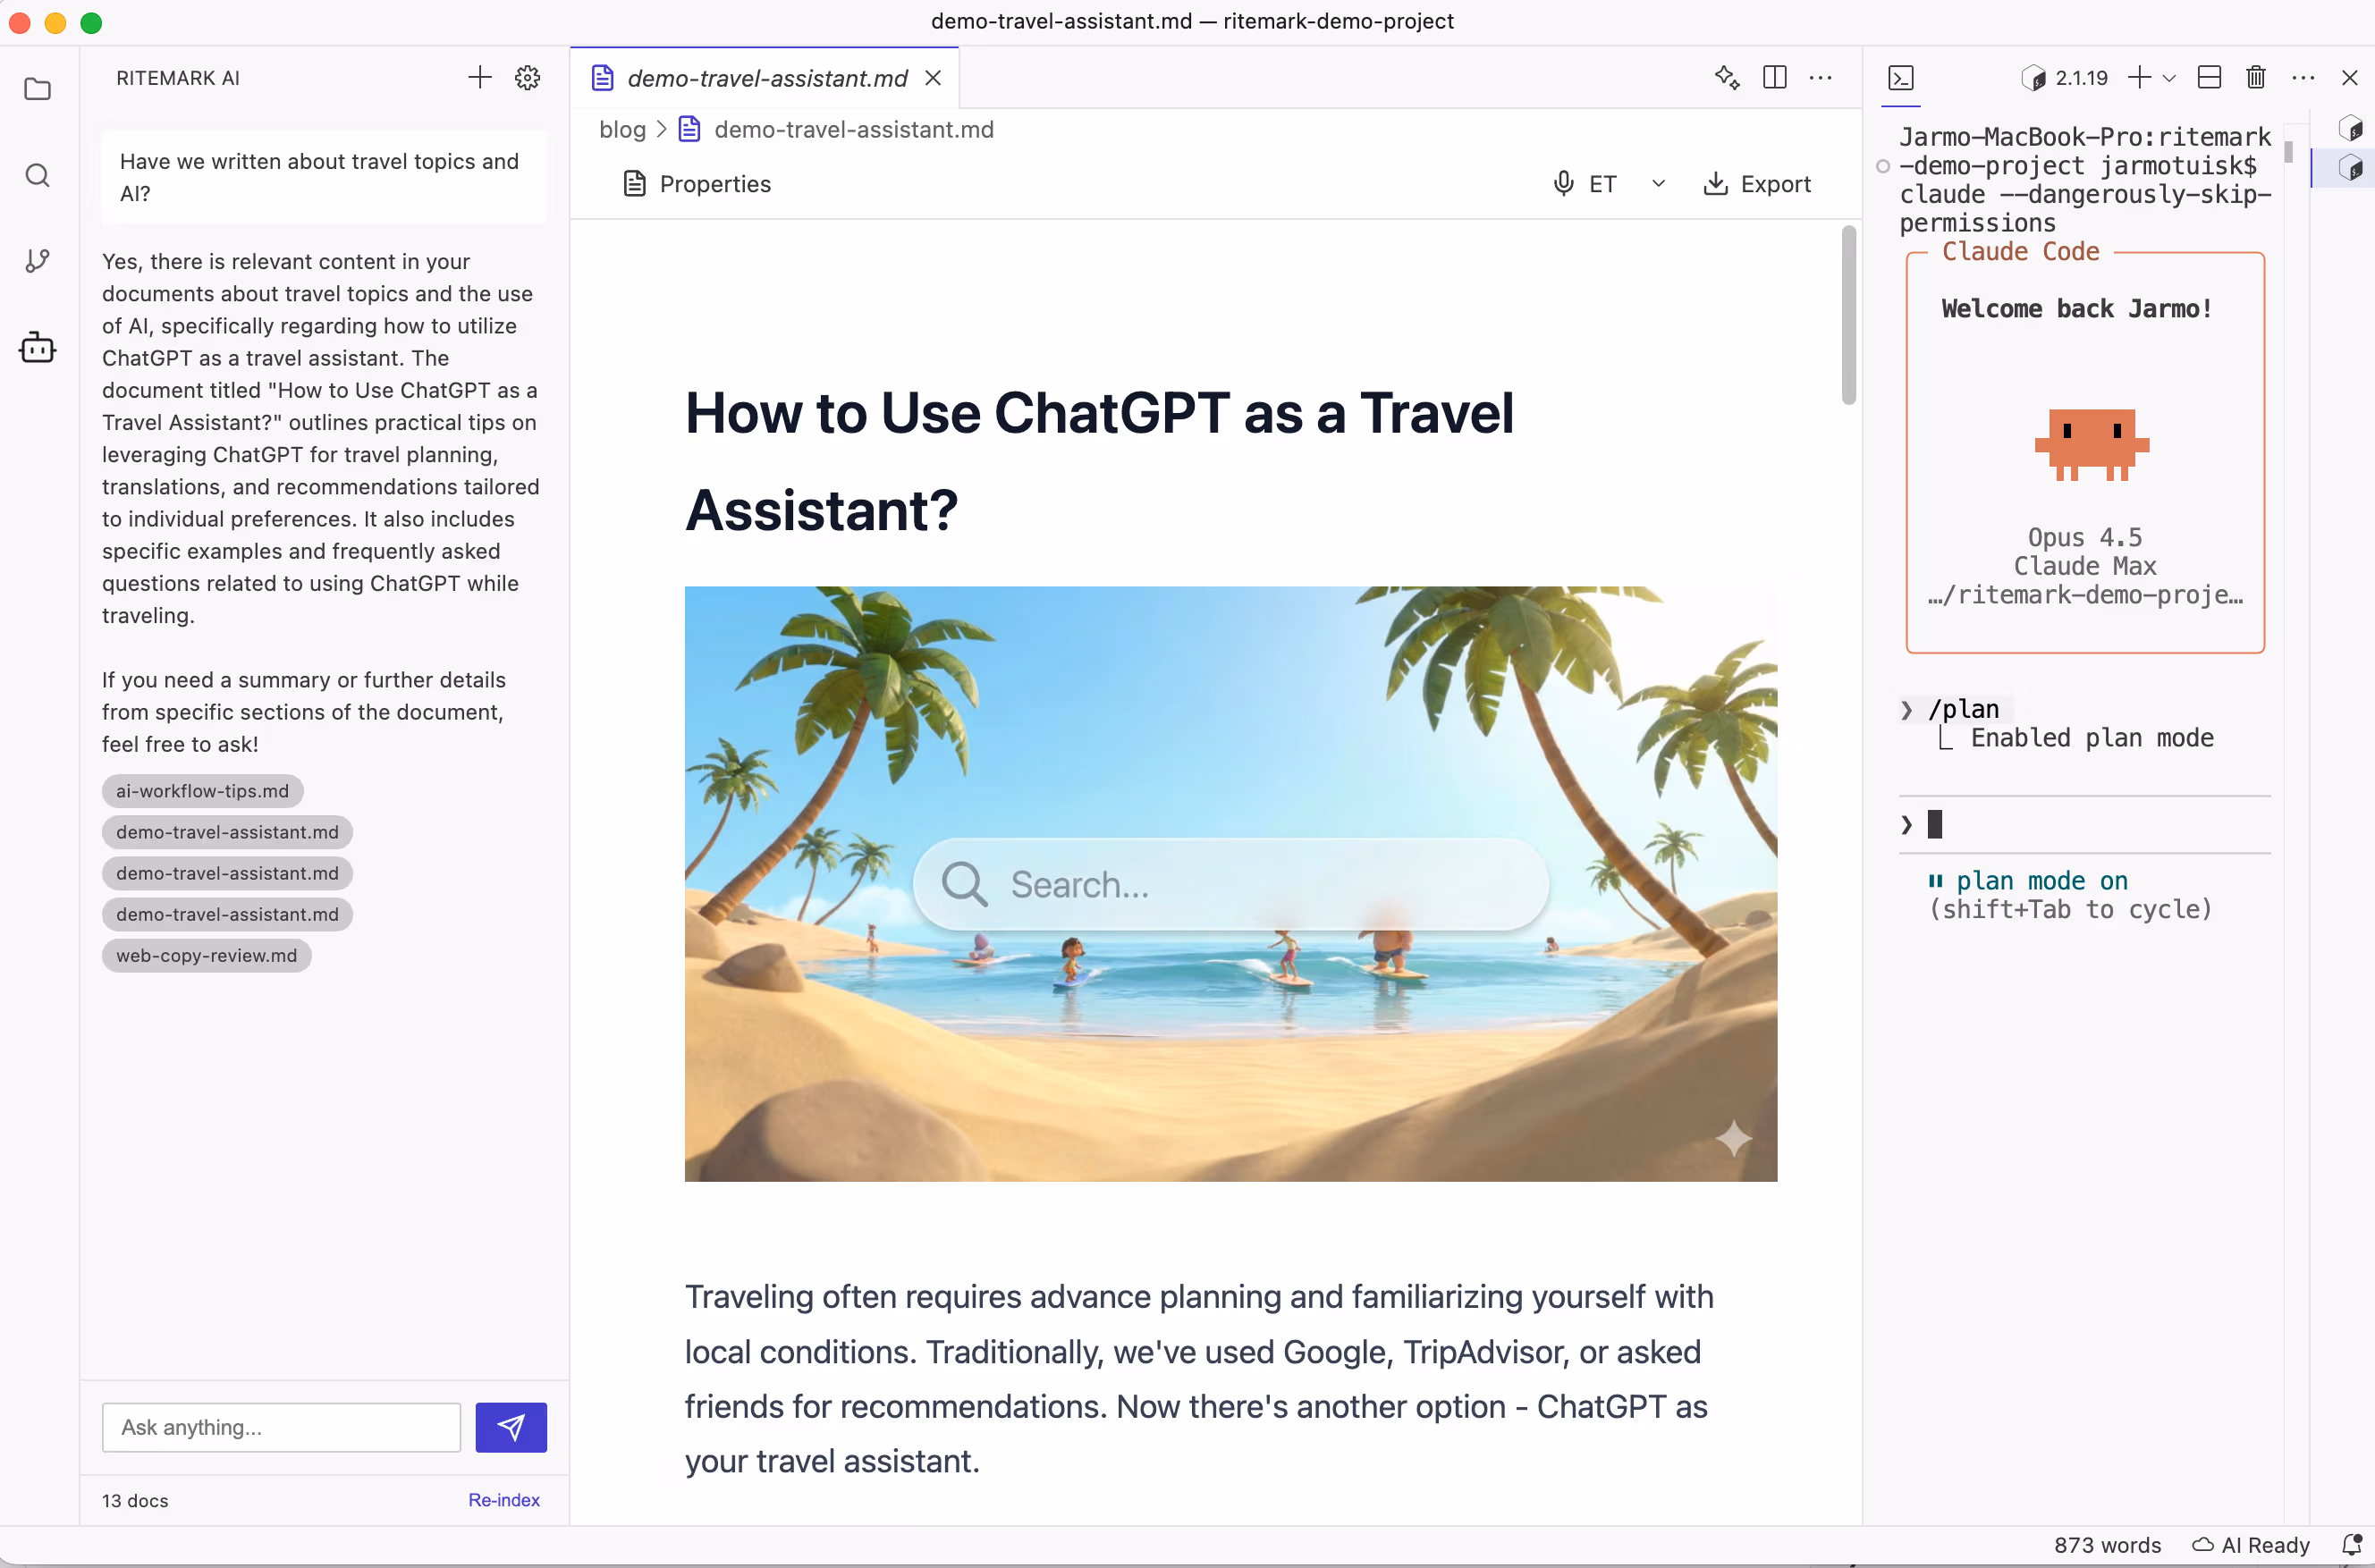Image resolution: width=2375 pixels, height=1568 pixels.
Task: Create a new terminal with the plus icon
Action: tap(2140, 77)
